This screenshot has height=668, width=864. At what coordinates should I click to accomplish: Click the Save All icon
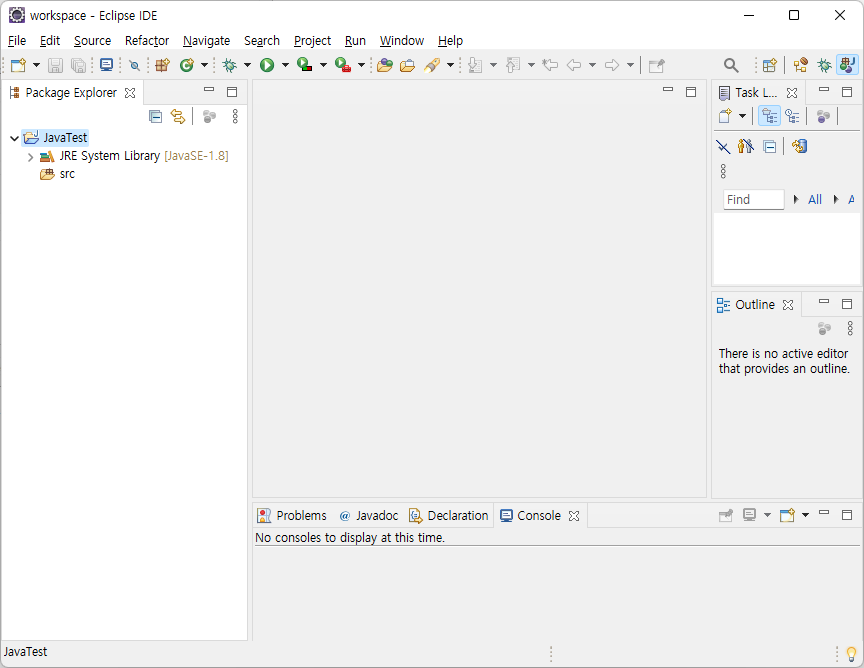(79, 65)
